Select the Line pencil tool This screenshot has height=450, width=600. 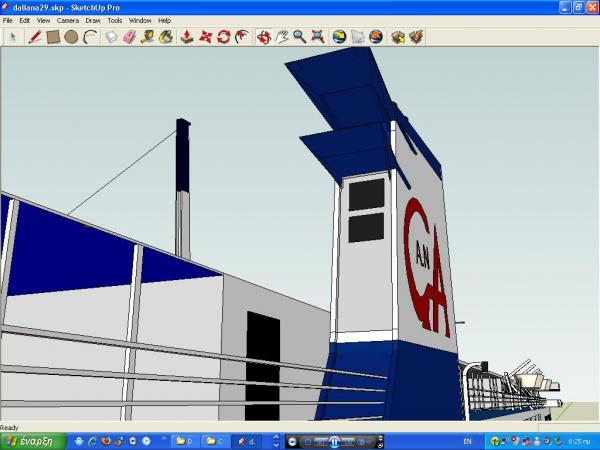point(34,37)
